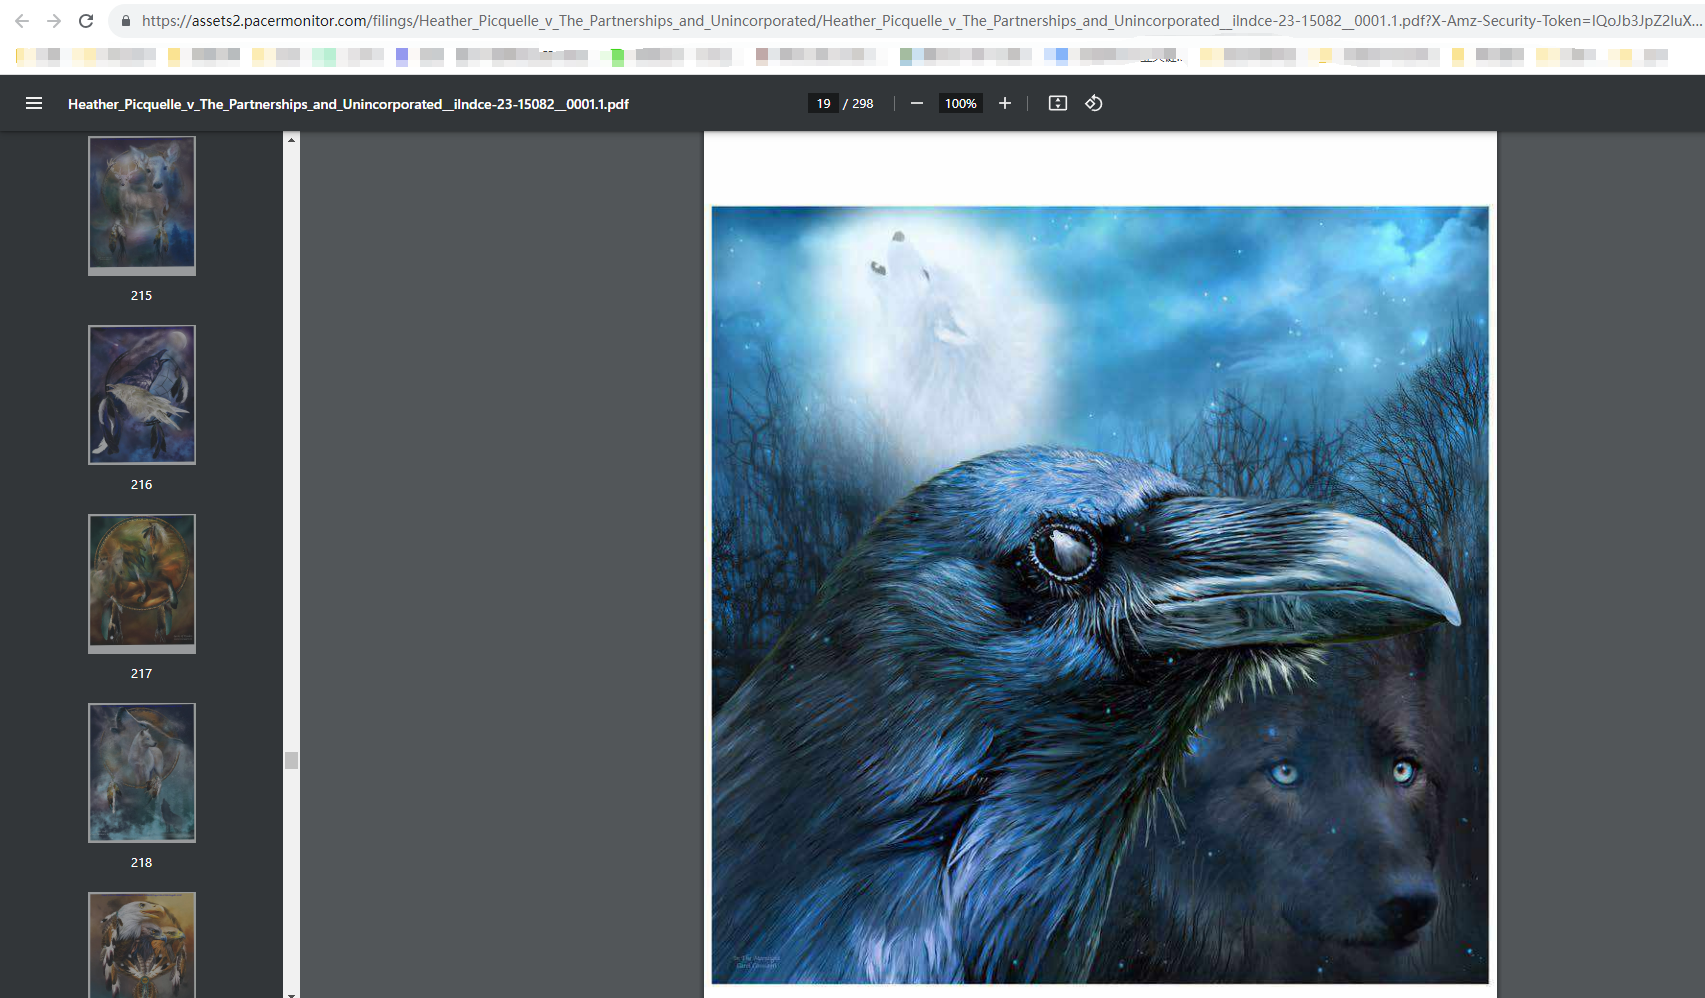Reload the page with the refresh icon
1705x998 pixels.
(x=86, y=21)
